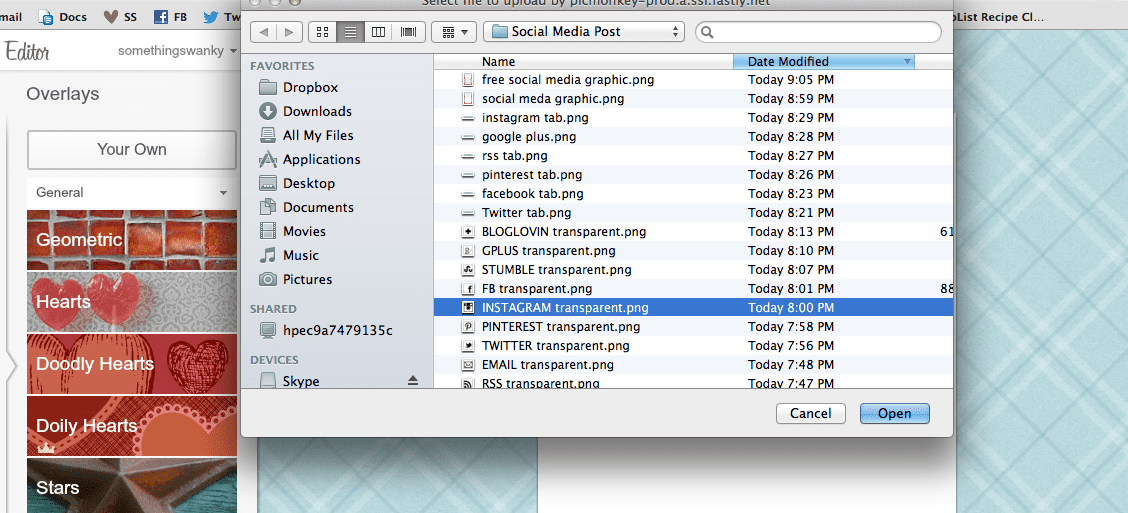Click the Cancel button
The height and width of the screenshot is (513, 1128).
pyautogui.click(x=810, y=413)
